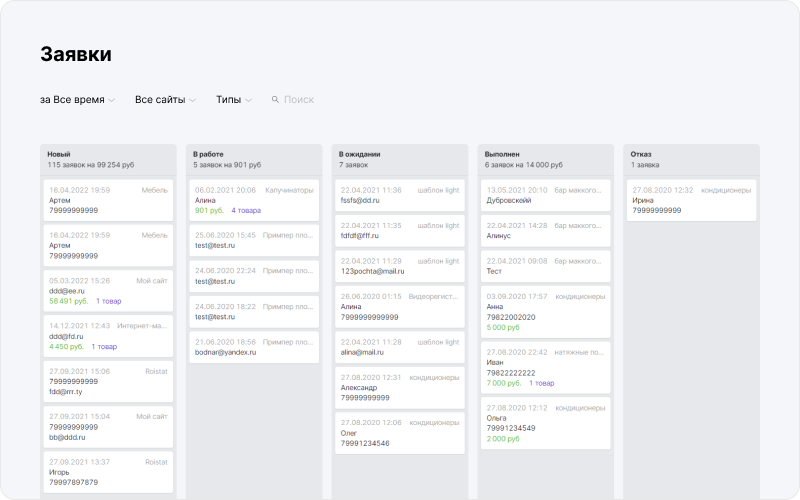Click the search magnifier icon
Screen dimensions: 800x500
point(275,100)
